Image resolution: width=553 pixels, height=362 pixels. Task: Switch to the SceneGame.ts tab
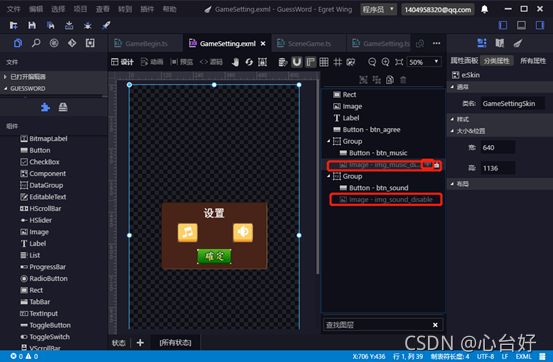click(x=304, y=43)
